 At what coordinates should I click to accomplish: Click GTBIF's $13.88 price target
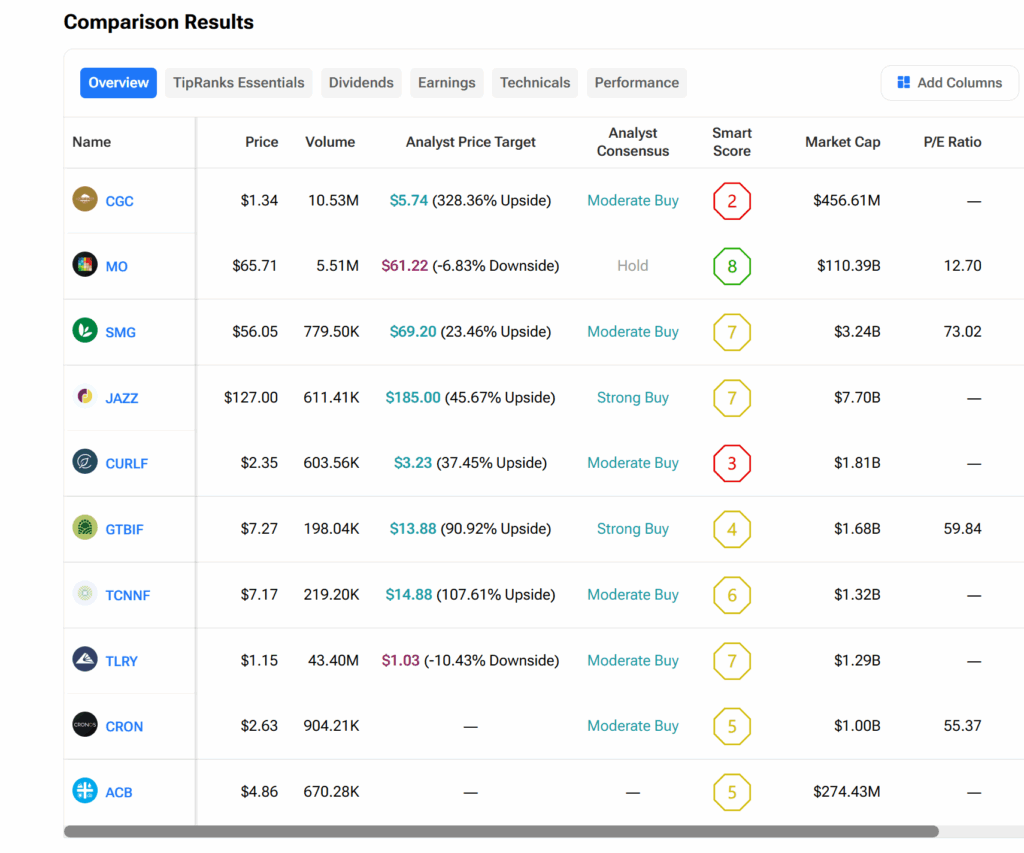pos(413,528)
